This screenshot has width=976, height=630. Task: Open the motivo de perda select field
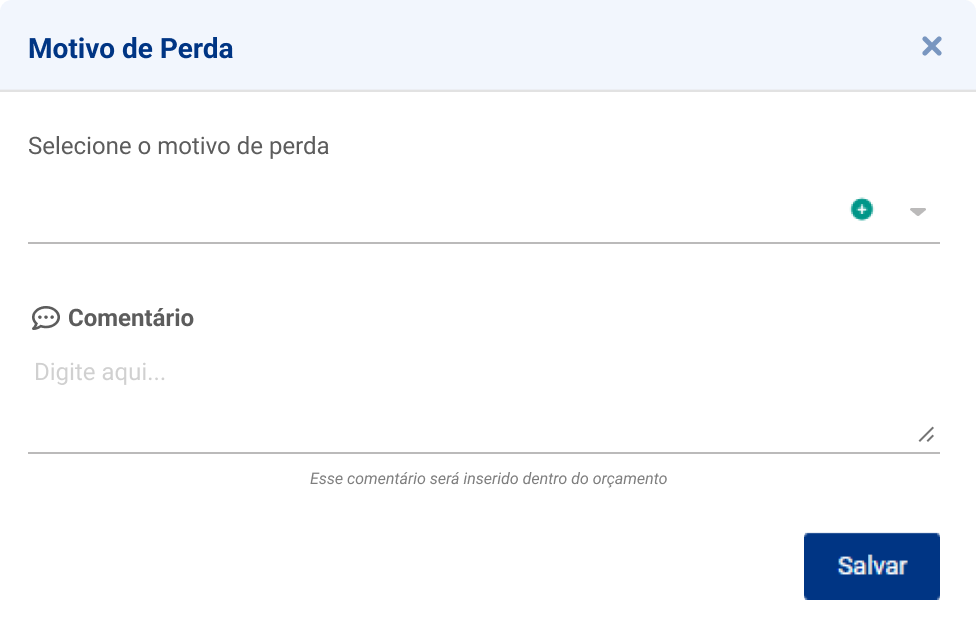coord(430,212)
